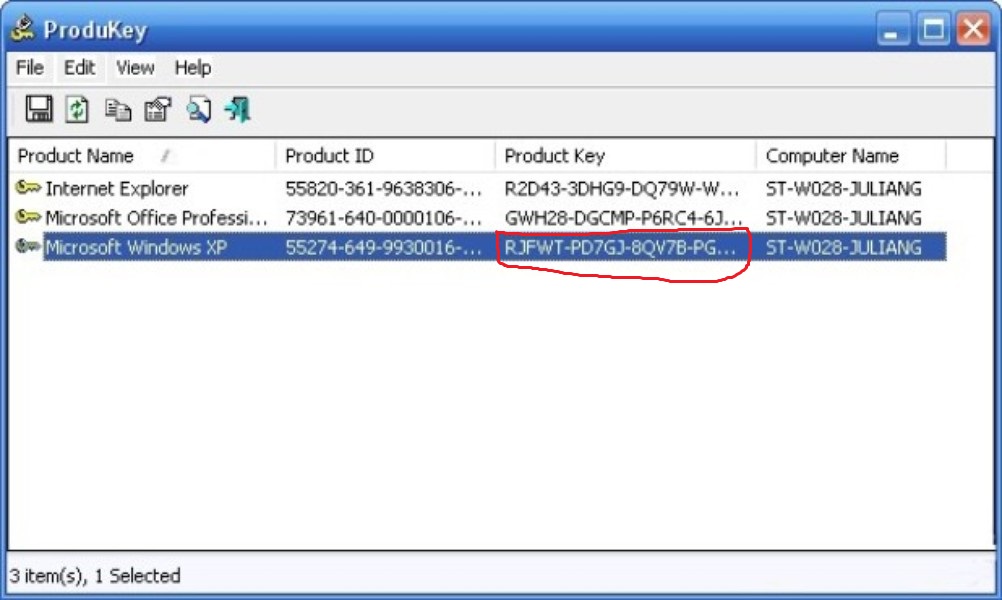The height and width of the screenshot is (600, 1002).
Task: Click the key icon beside Microsoft Windows XP
Action: [28, 247]
